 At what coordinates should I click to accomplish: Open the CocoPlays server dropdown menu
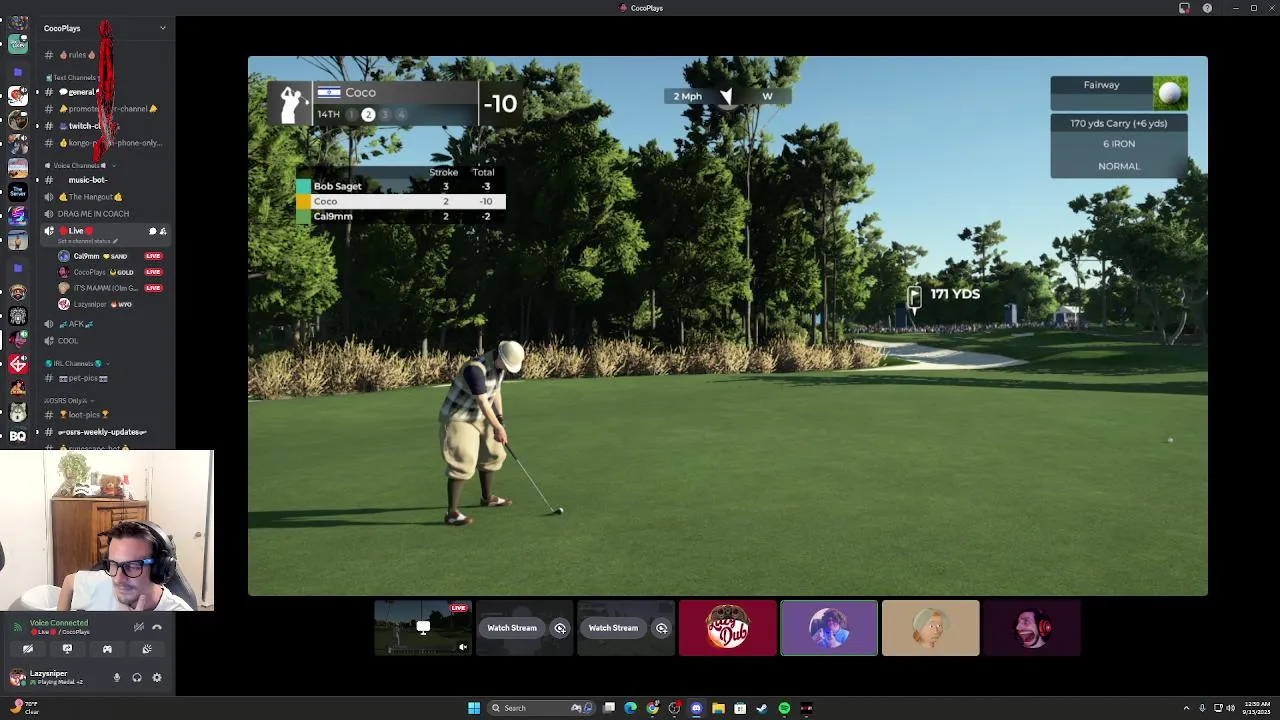click(105, 28)
